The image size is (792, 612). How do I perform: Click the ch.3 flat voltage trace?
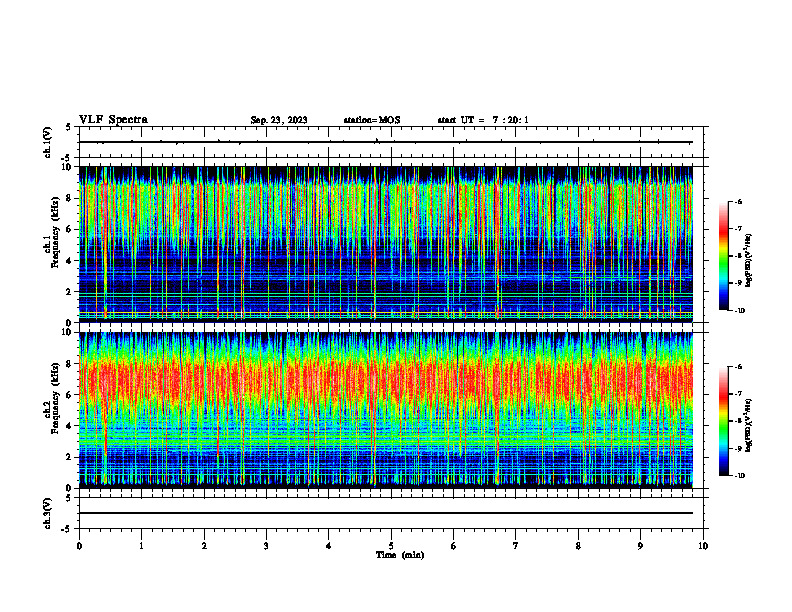click(x=386, y=513)
